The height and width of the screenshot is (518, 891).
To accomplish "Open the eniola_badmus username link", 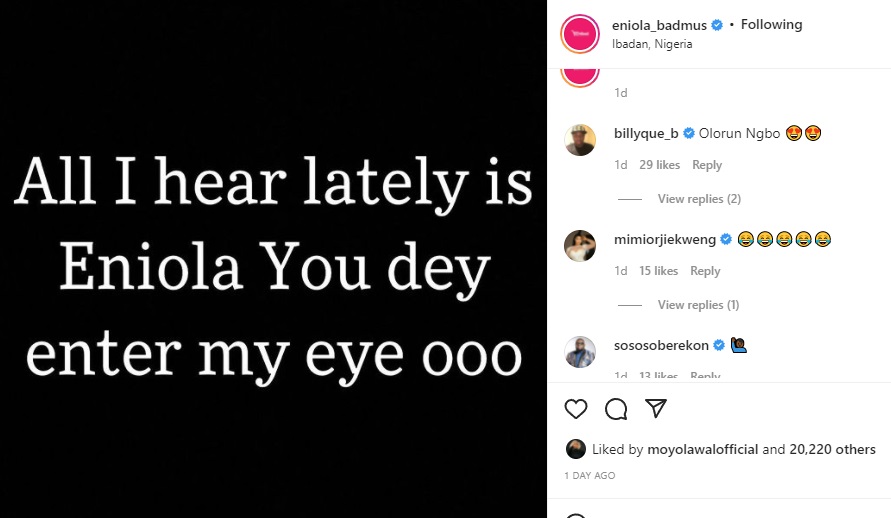I will [659, 25].
